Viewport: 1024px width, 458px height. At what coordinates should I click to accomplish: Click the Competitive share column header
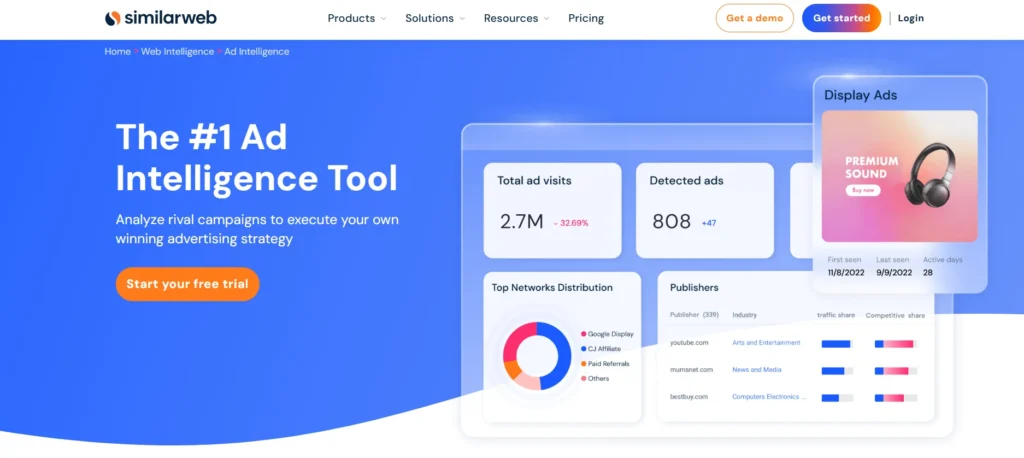coord(895,315)
